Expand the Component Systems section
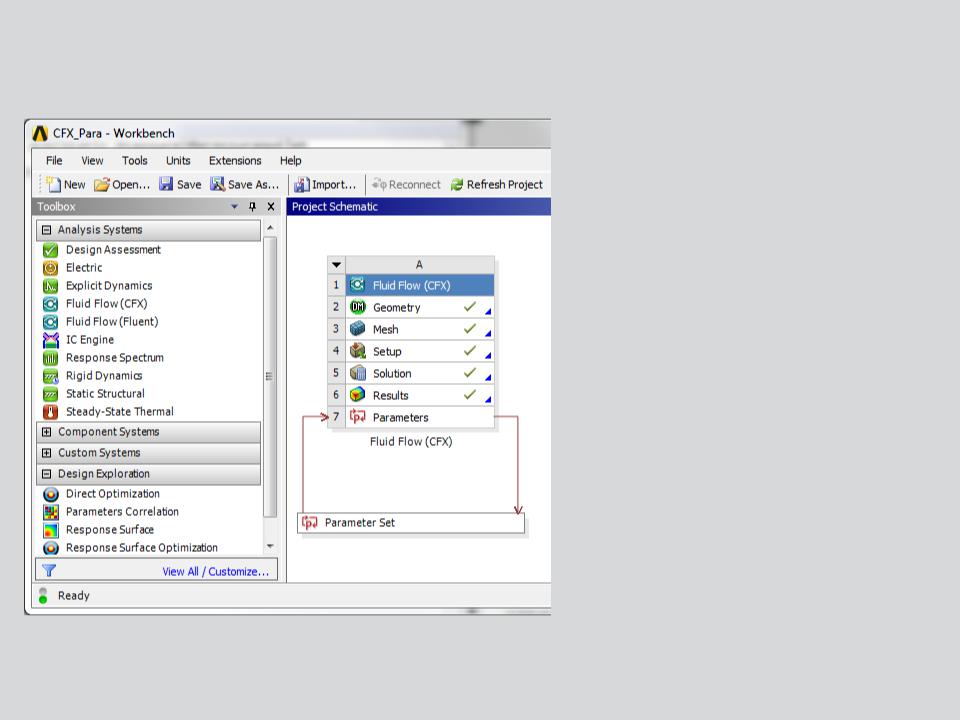This screenshot has width=960, height=720. coord(47,432)
